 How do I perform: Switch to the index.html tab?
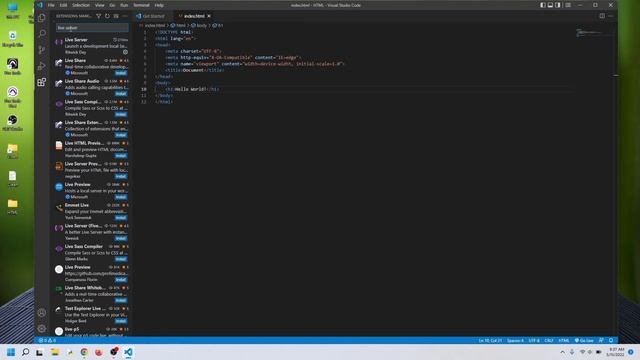tap(194, 16)
